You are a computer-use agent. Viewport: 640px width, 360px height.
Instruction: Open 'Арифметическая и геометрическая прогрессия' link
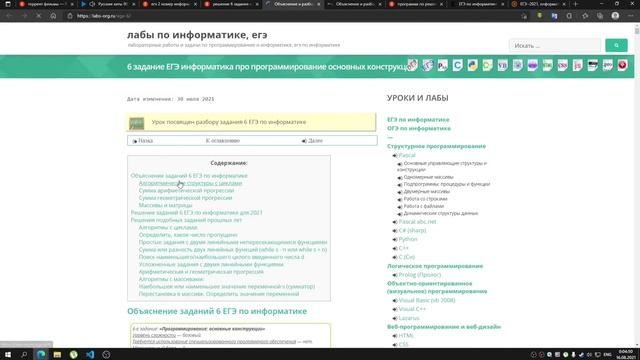[201, 272]
